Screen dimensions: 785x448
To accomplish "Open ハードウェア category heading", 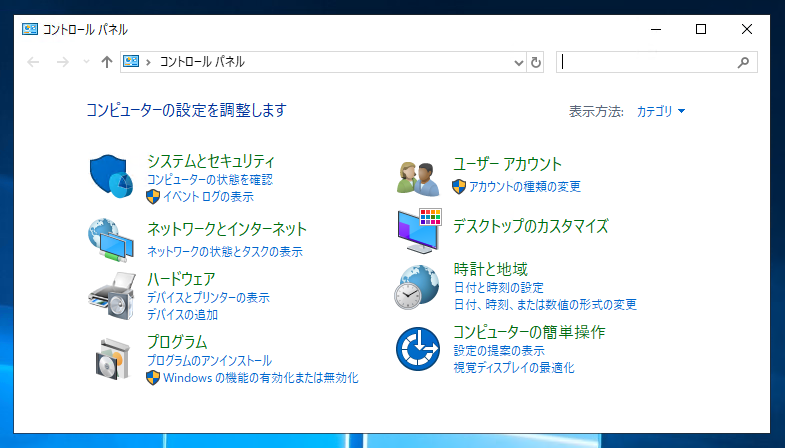I will tap(181, 279).
